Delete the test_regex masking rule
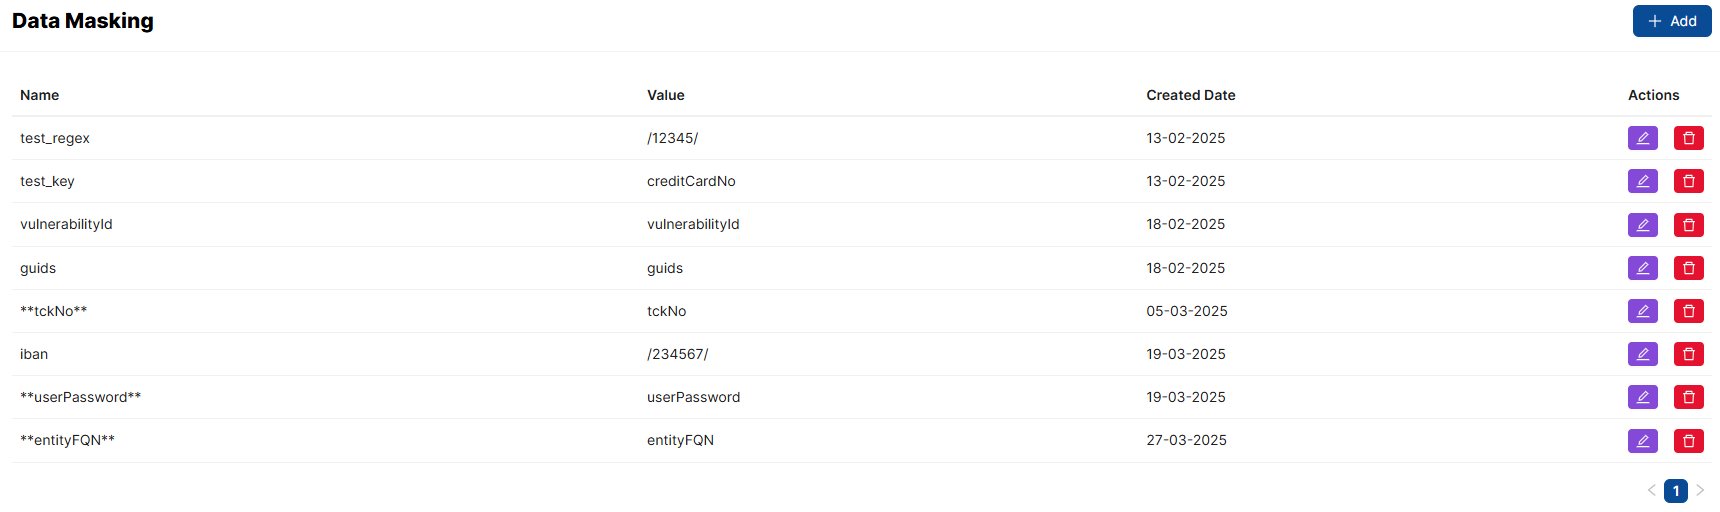Screen dimensions: 1720x512 tap(1688, 138)
